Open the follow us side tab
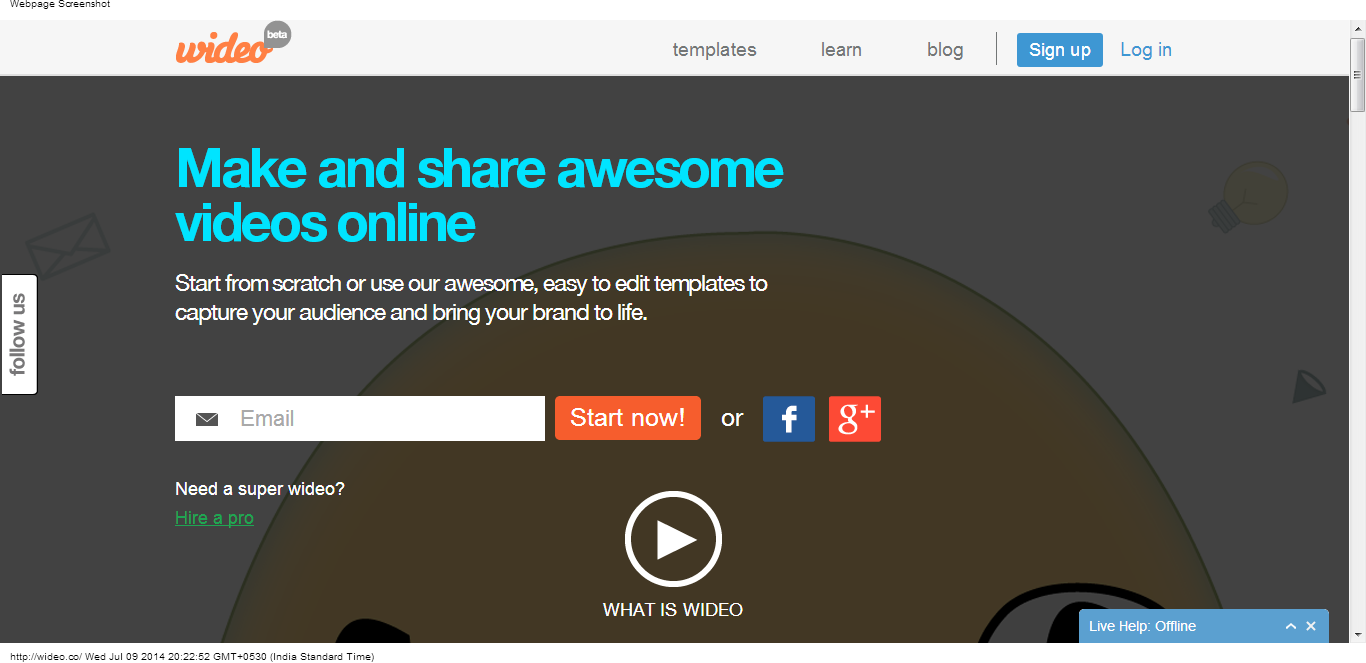Image resolution: width=1366 pixels, height=663 pixels. pos(19,334)
